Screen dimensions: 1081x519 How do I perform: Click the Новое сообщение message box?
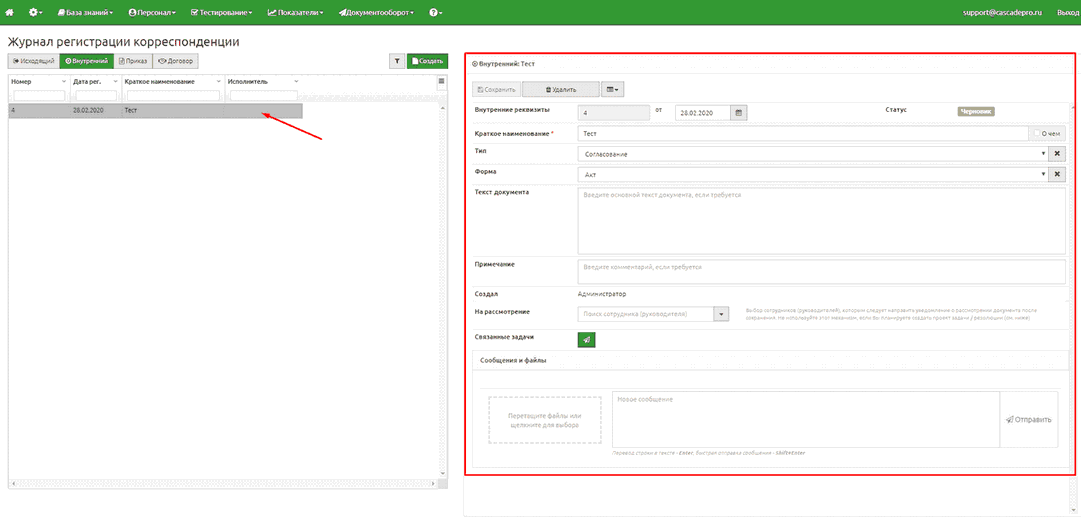click(x=805, y=420)
